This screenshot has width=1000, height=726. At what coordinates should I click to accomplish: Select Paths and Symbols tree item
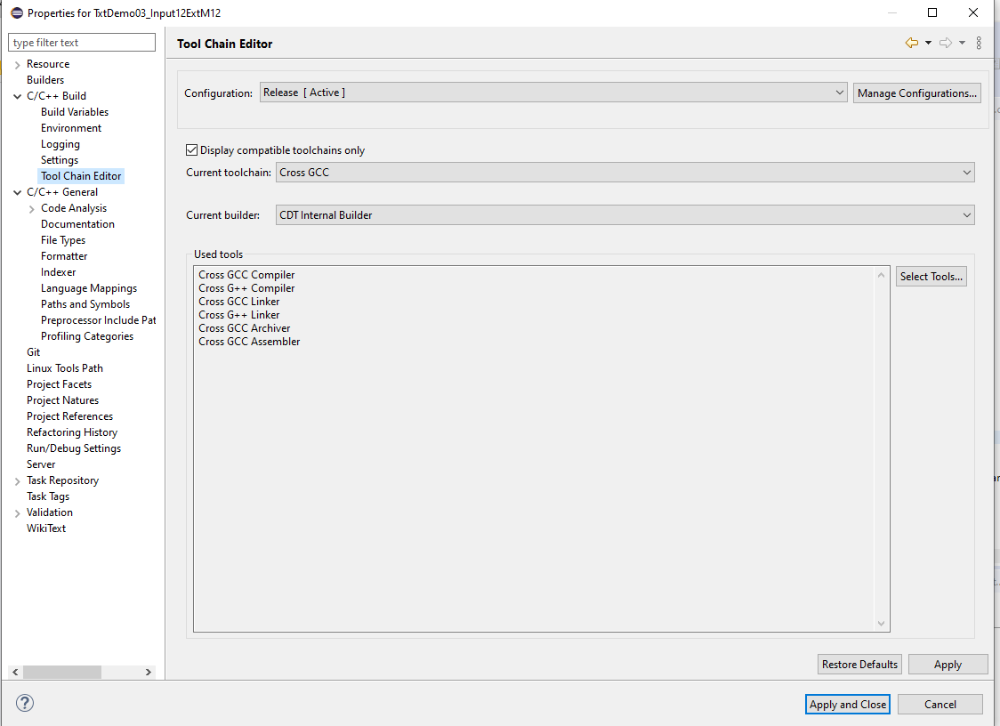[85, 304]
